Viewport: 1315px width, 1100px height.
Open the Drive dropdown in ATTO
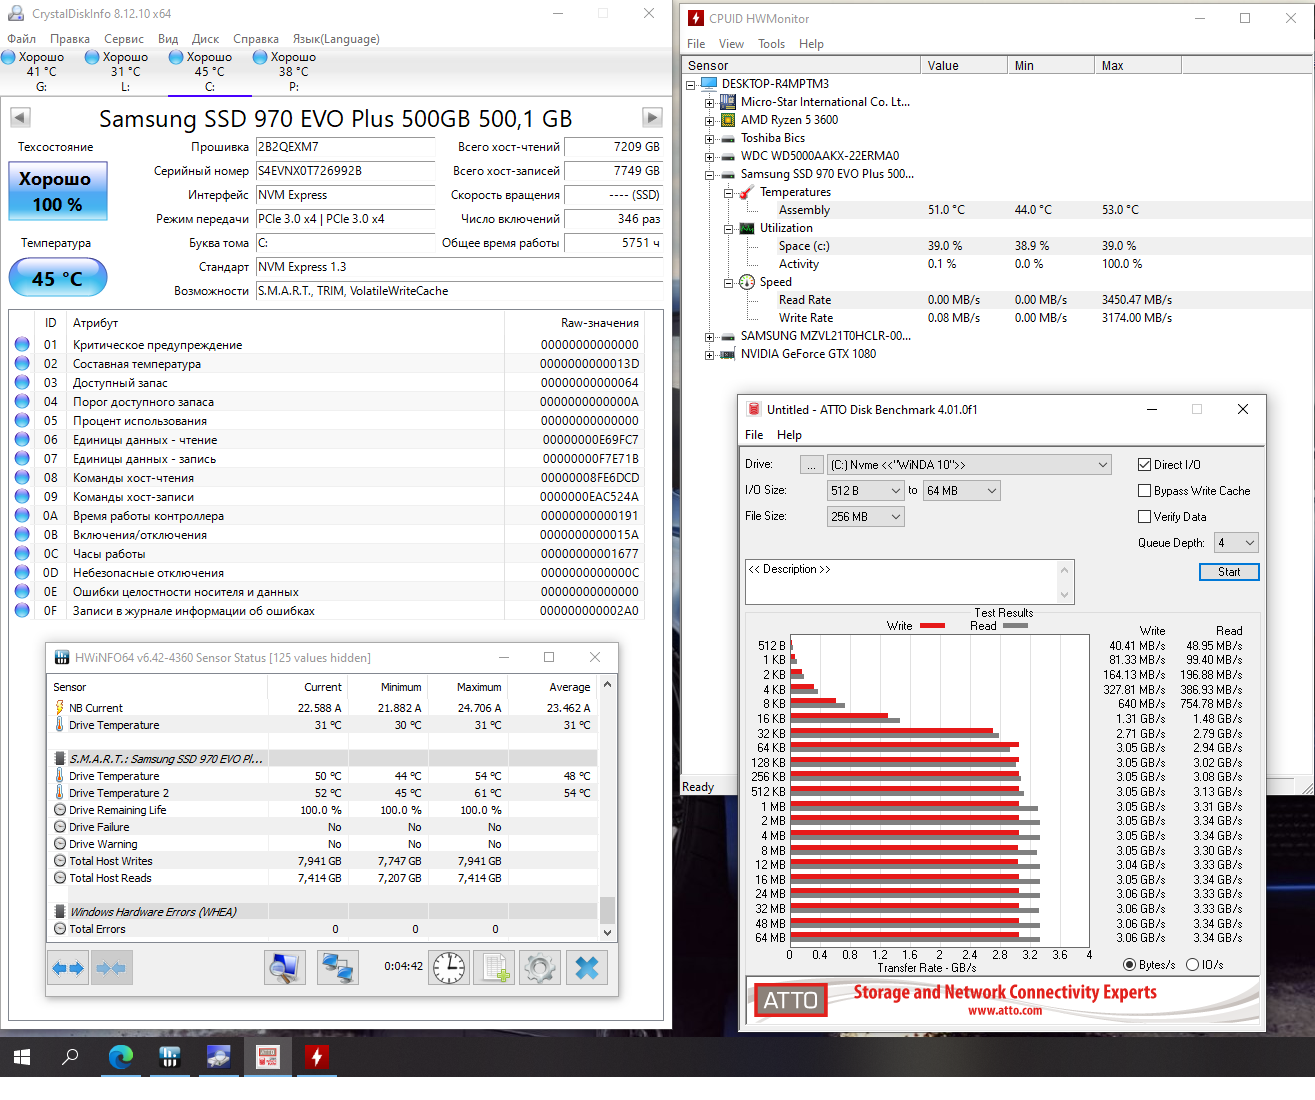point(969,465)
